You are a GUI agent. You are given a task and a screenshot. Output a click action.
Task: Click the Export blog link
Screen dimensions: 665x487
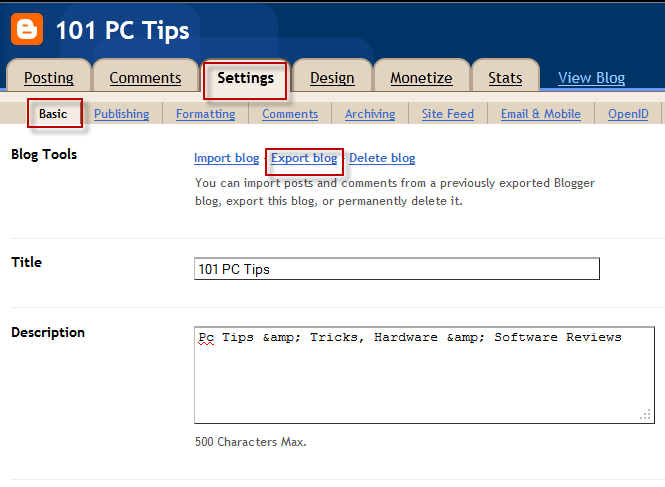click(304, 158)
